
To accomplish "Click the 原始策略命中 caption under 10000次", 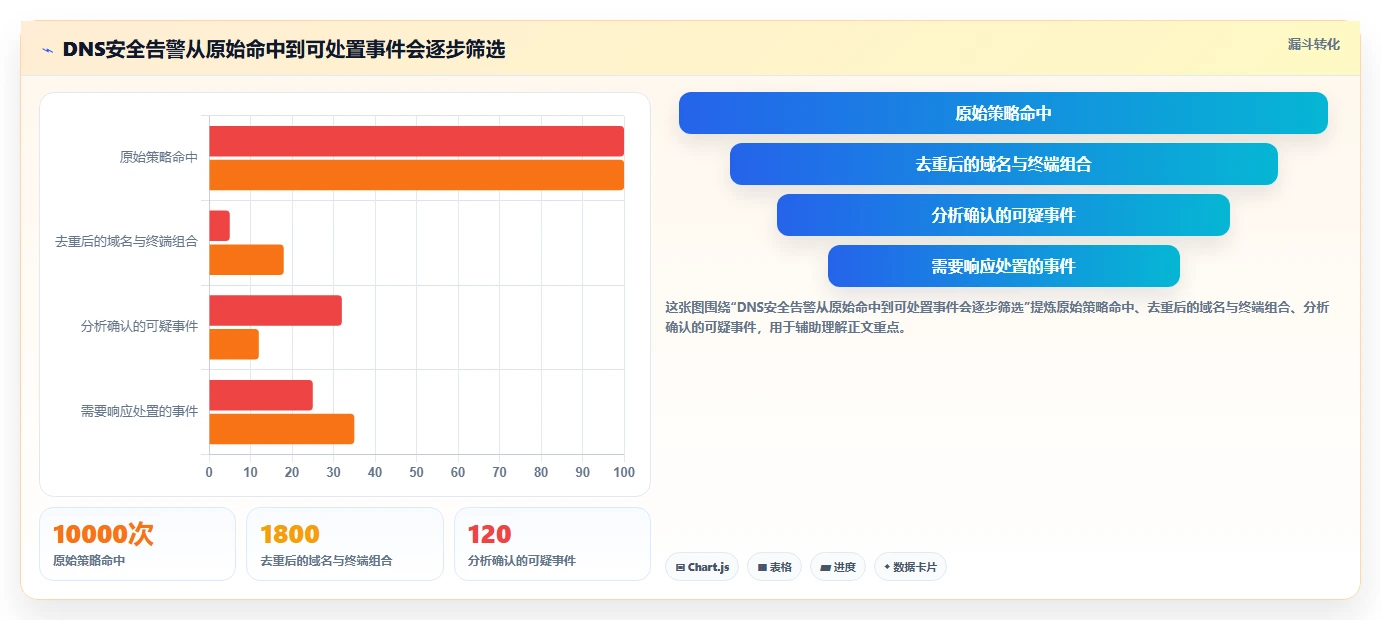I will pos(89,561).
